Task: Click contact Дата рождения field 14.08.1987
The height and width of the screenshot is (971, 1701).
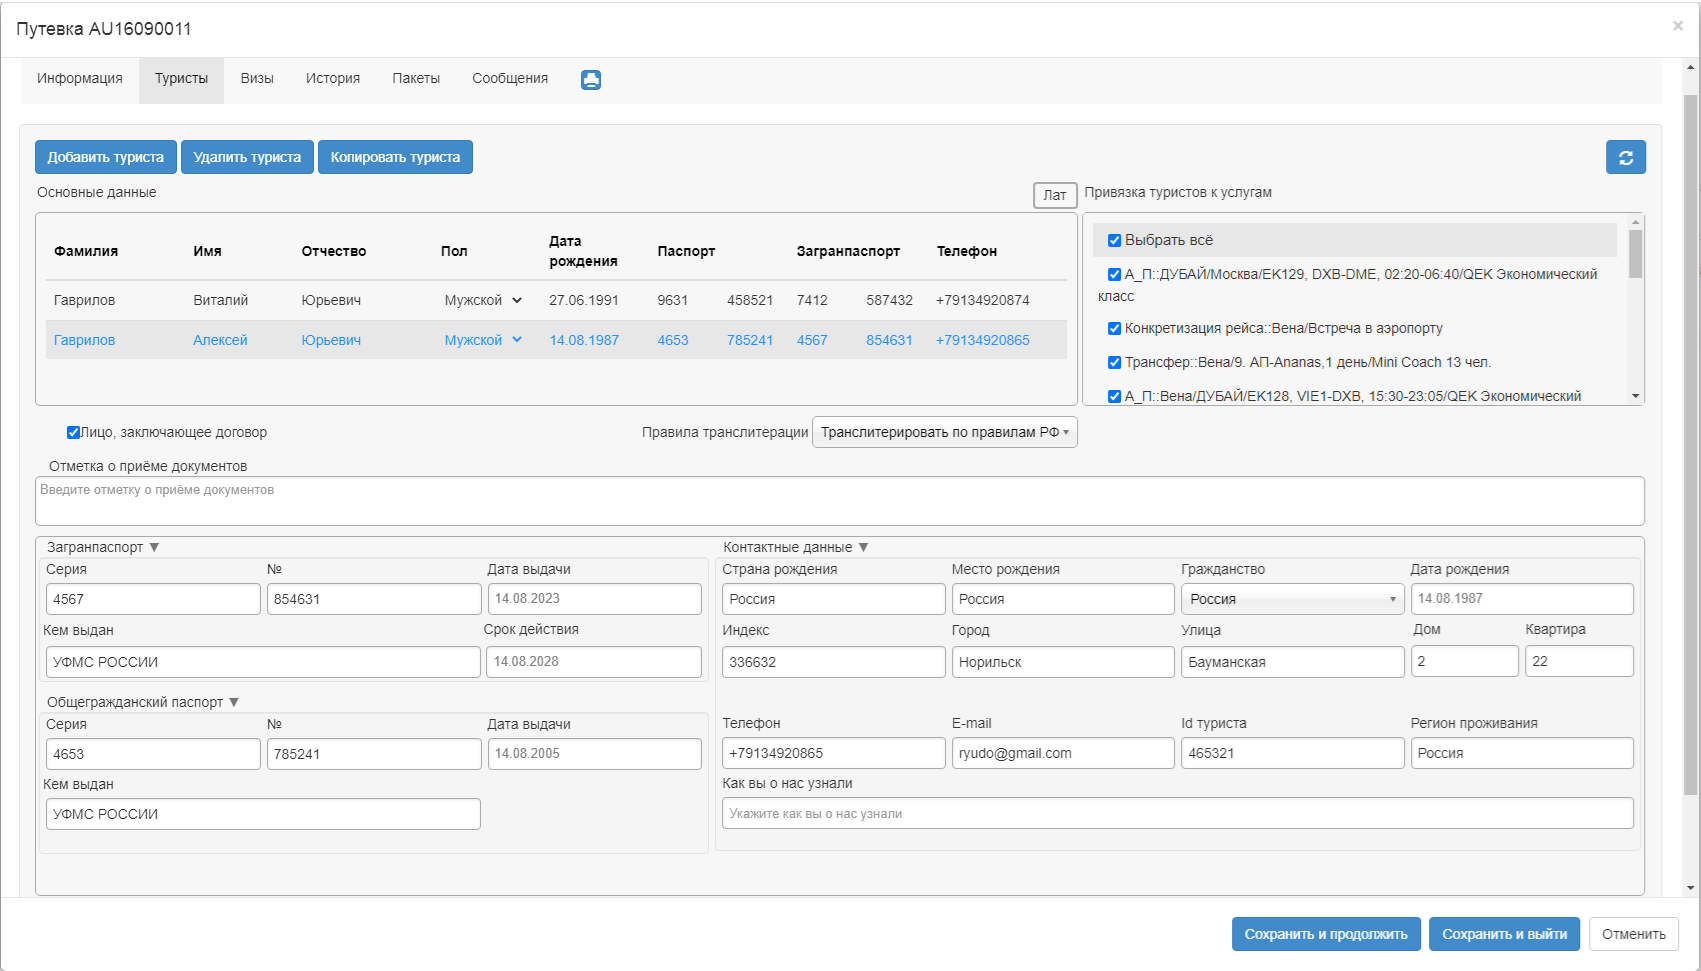Action: 1522,599
